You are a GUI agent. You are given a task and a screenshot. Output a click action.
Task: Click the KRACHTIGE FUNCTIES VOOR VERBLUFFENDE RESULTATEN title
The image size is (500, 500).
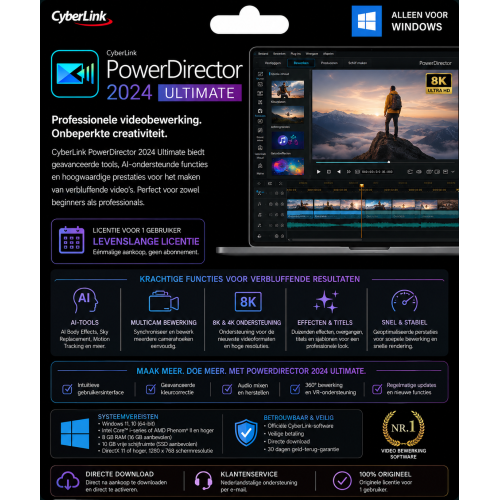250,279
